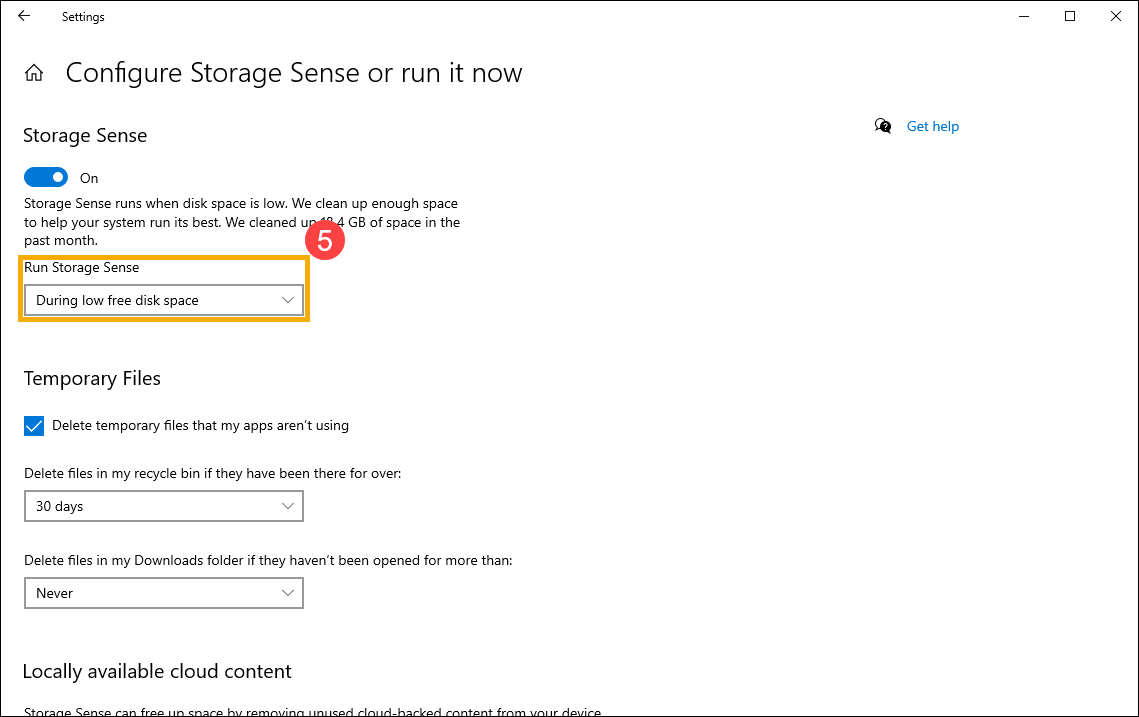The image size is (1139, 717).
Task: Go to Settings home via the house icon
Action: (x=34, y=73)
